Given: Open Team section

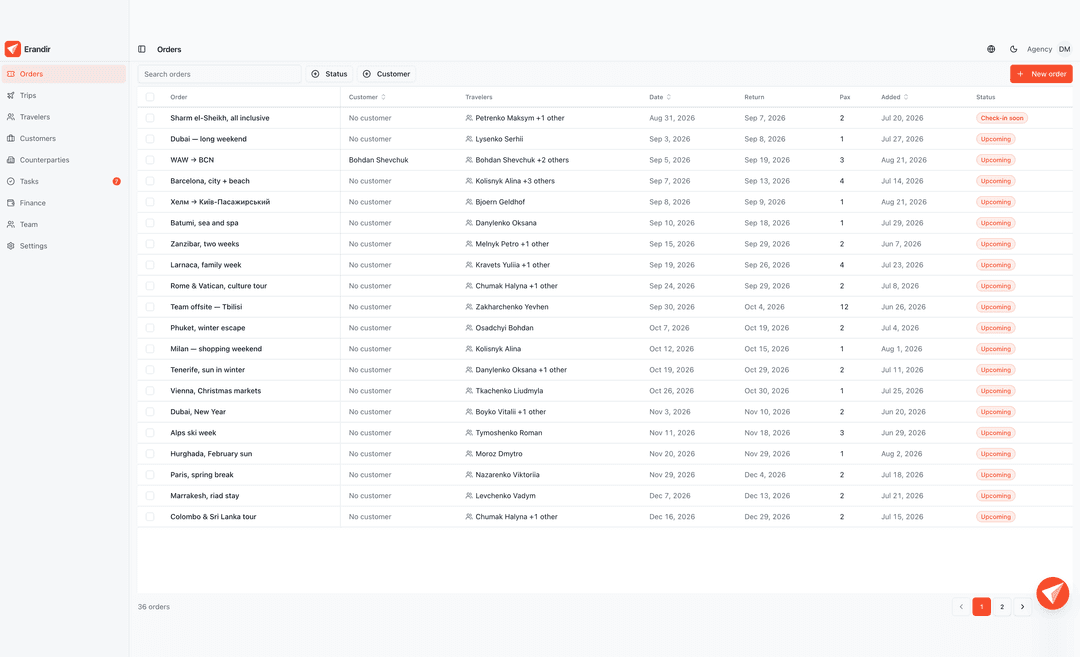Looking at the screenshot, I should pos(63,225).
